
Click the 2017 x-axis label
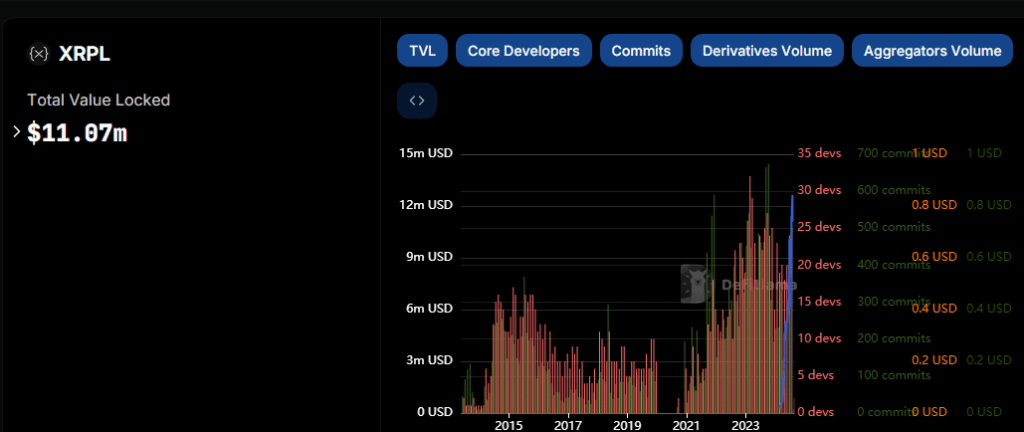pyautogui.click(x=569, y=425)
